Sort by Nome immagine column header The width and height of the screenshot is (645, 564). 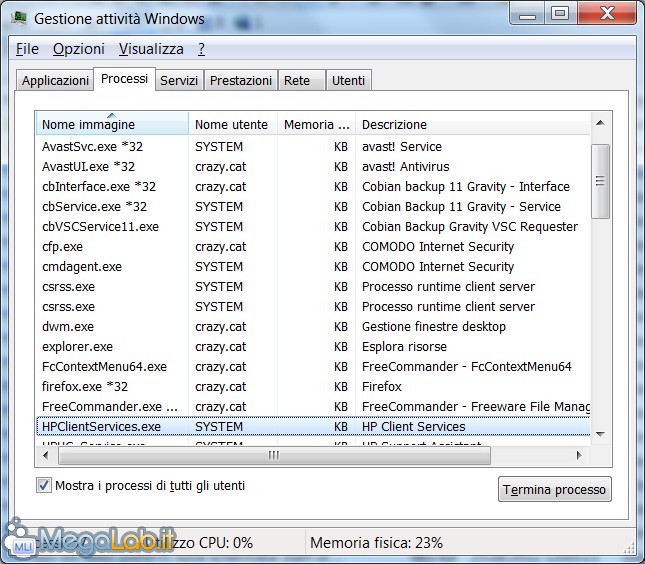pyautogui.click(x=112, y=124)
